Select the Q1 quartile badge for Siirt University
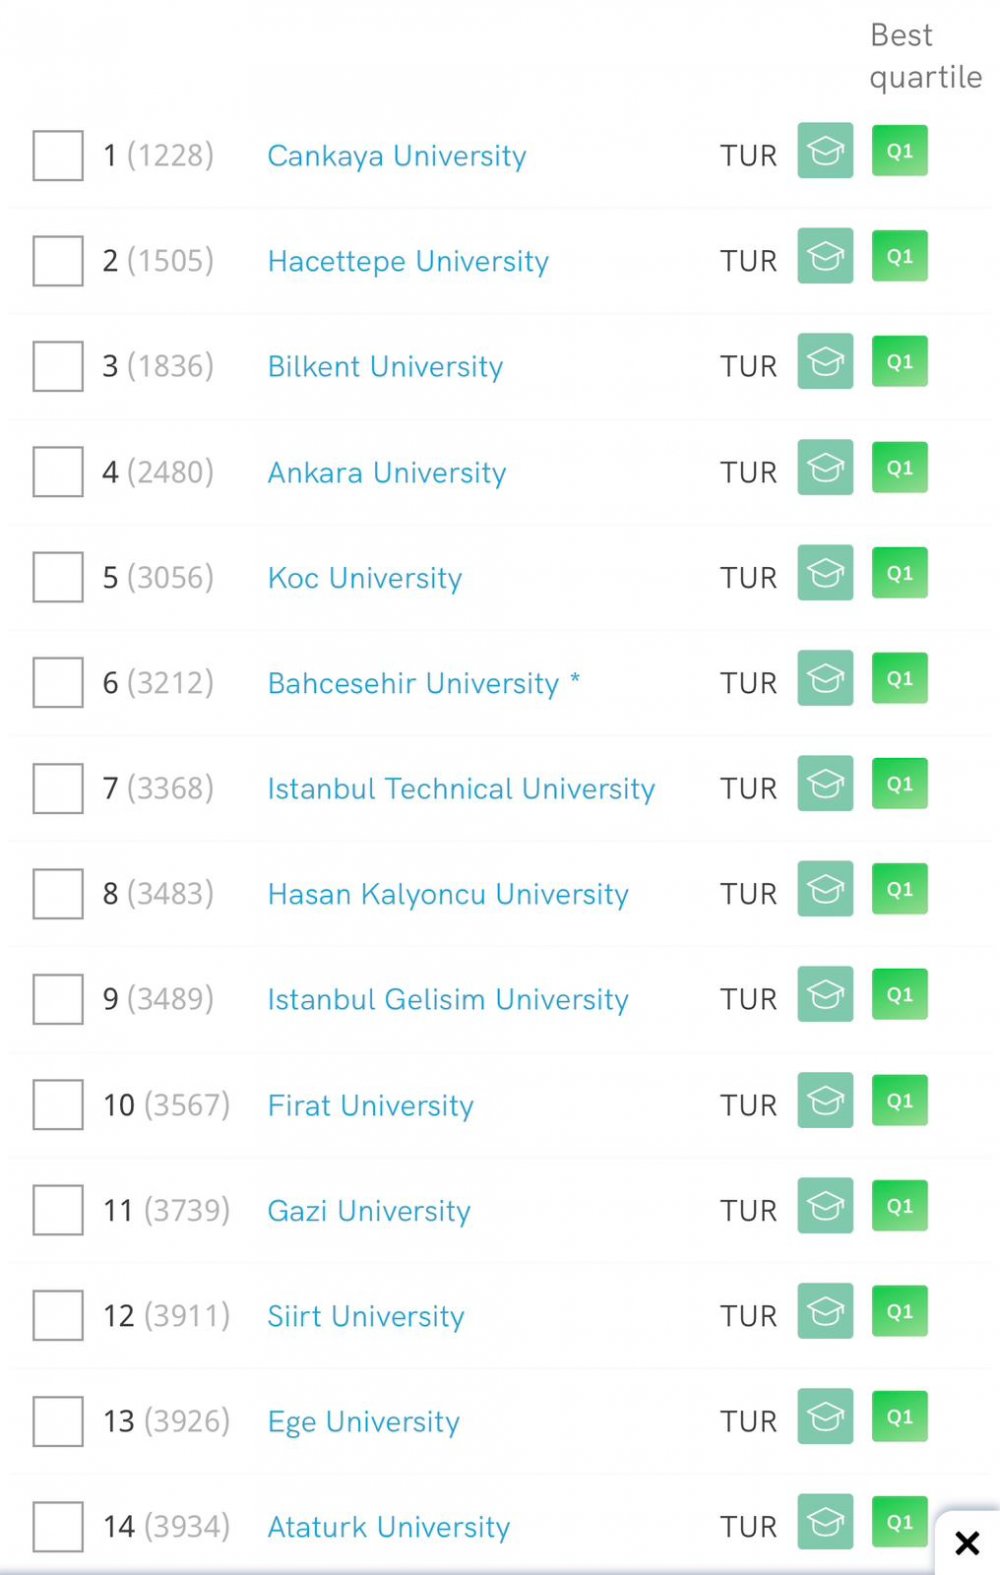The image size is (1000, 1575). (x=900, y=1311)
